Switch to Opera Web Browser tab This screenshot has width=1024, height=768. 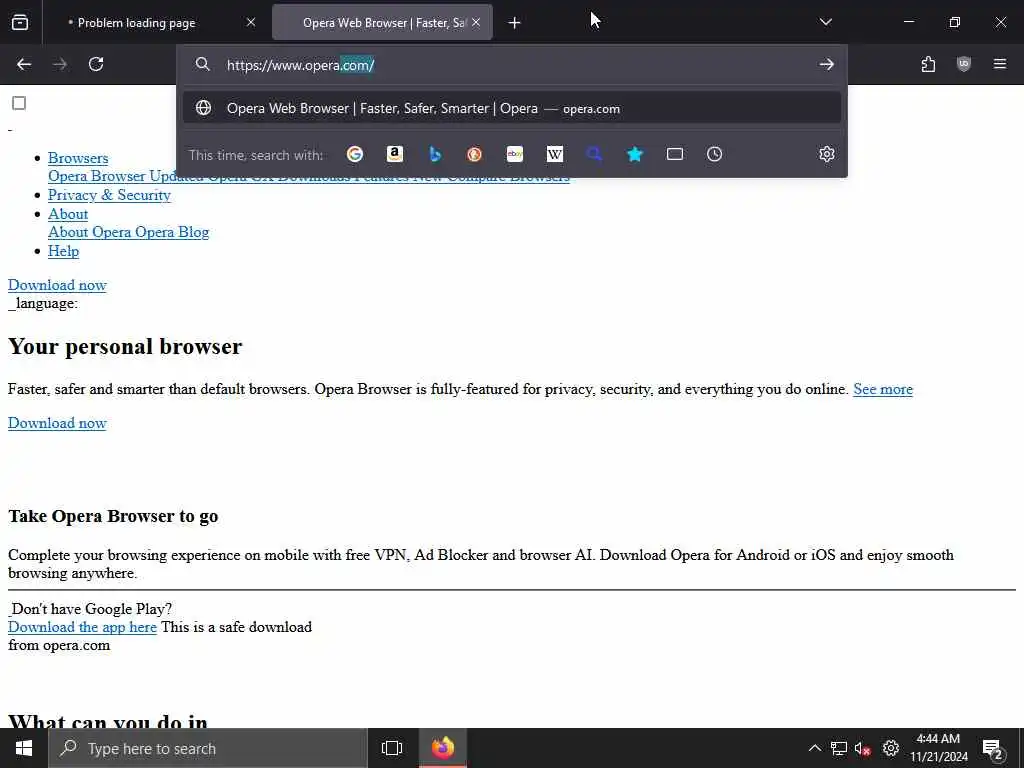tap(382, 23)
